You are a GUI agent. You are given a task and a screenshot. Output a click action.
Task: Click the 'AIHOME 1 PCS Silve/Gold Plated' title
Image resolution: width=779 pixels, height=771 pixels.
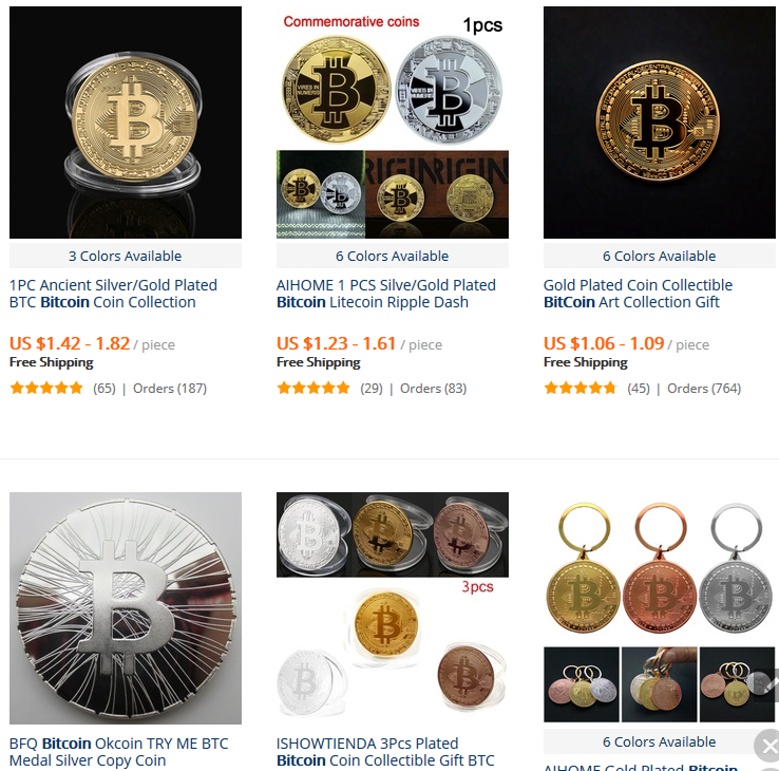(386, 294)
